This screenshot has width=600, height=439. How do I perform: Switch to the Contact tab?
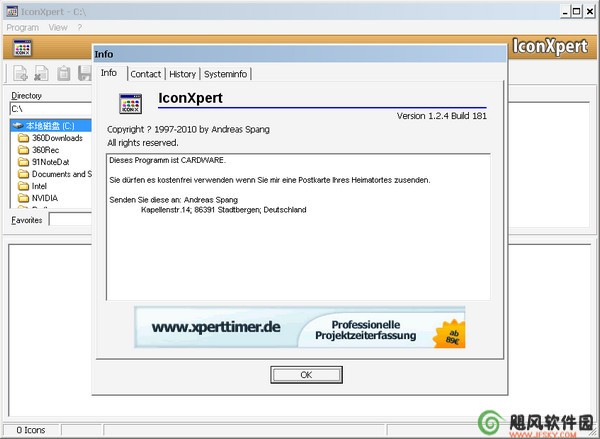pos(145,74)
